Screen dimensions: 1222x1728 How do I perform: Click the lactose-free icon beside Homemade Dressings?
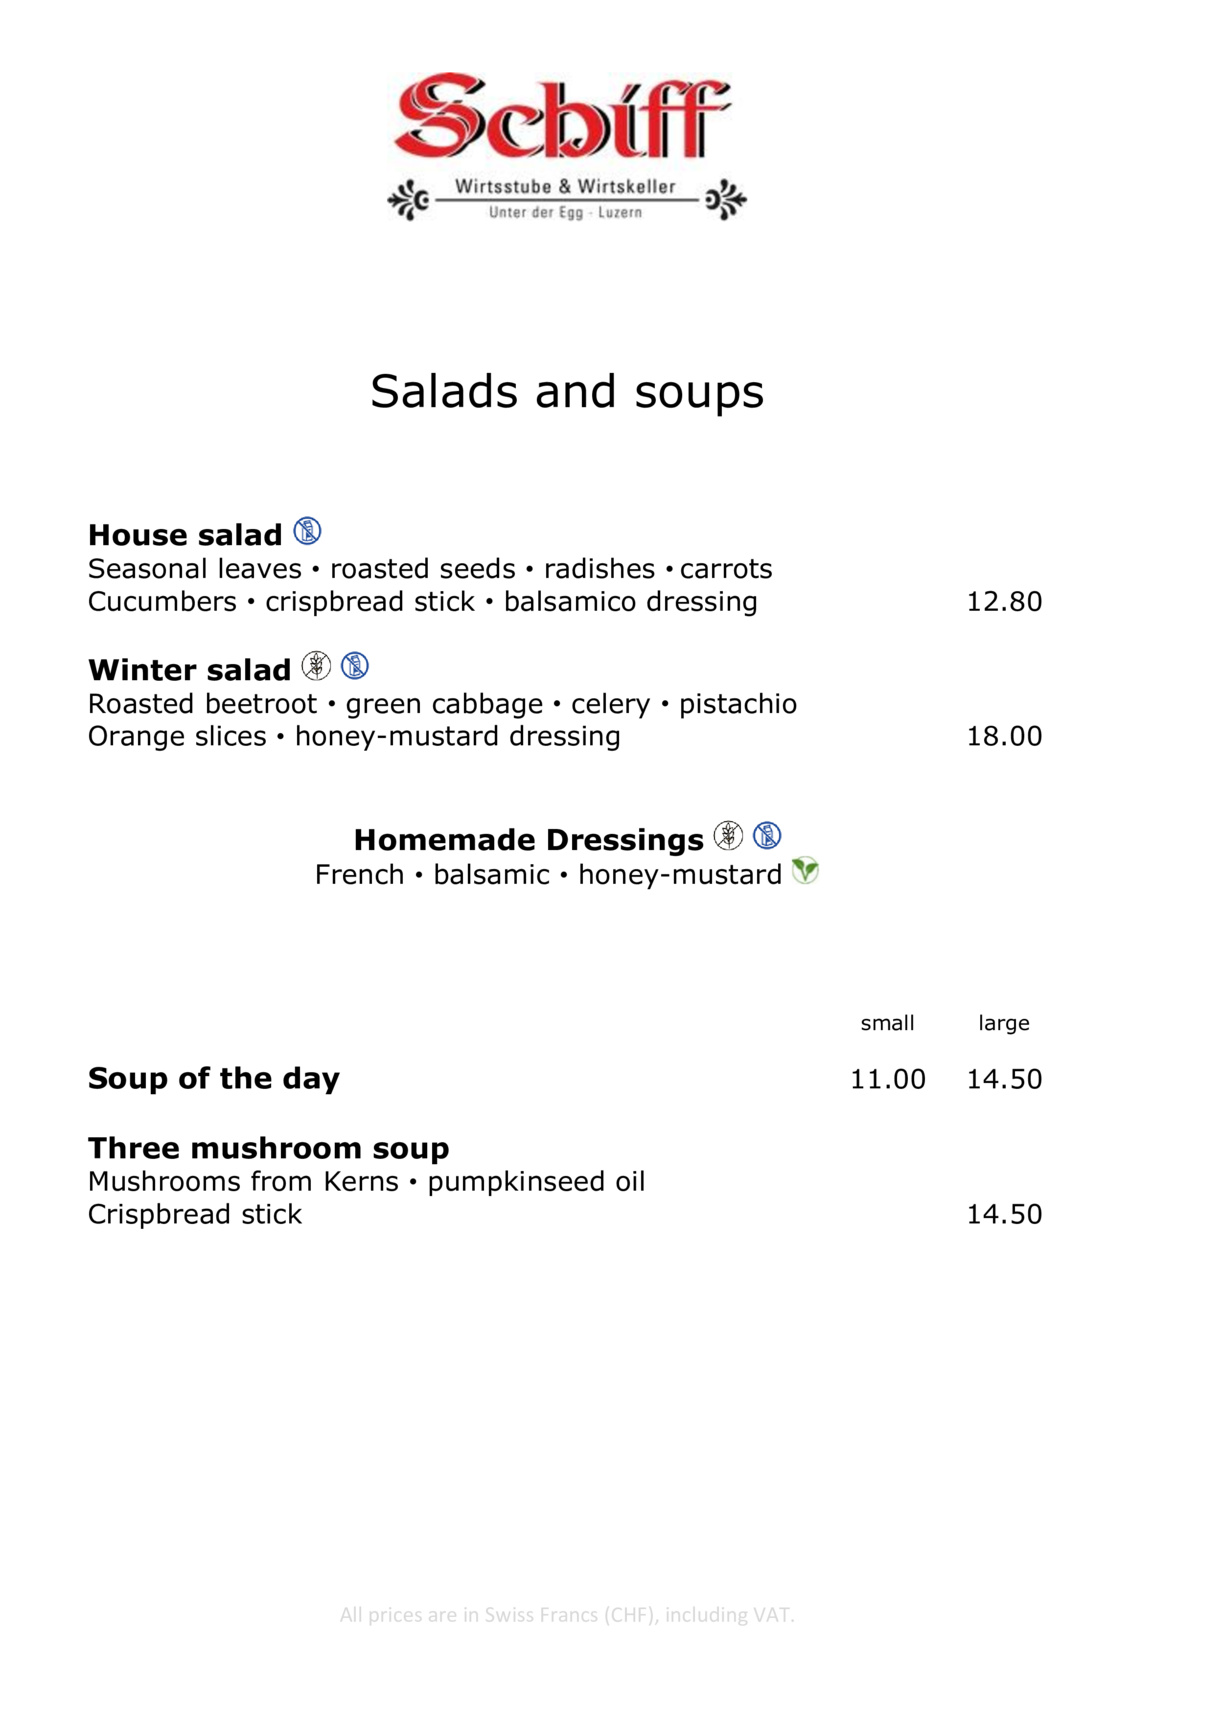coord(767,836)
